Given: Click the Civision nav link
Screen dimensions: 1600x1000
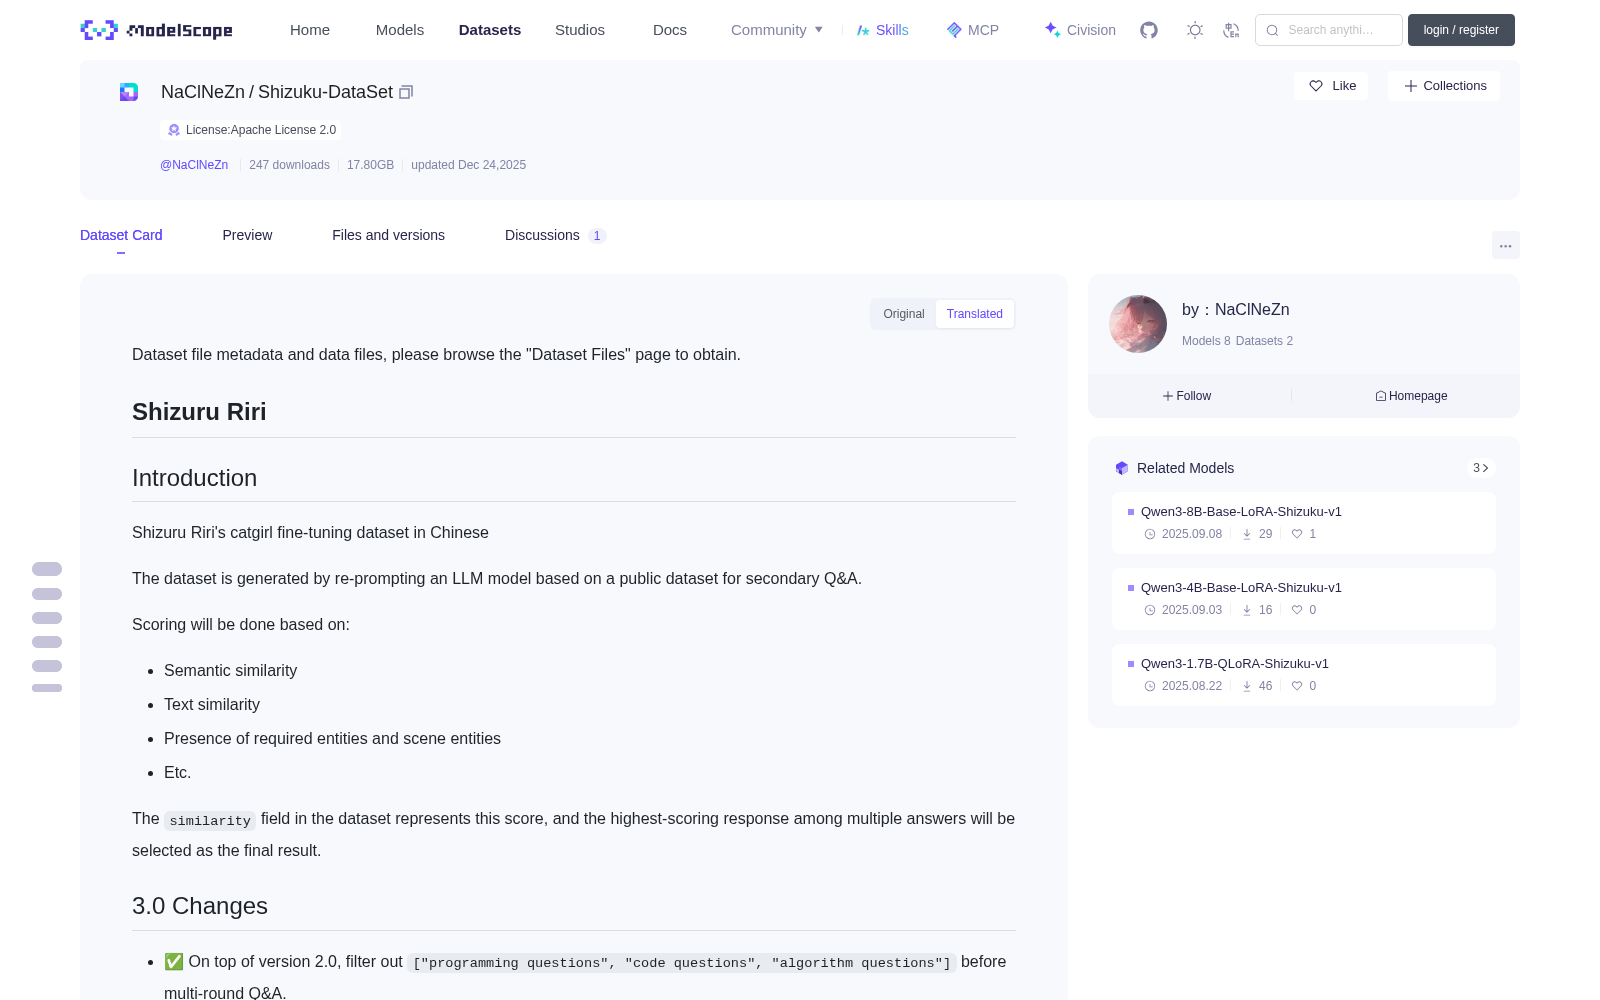Looking at the screenshot, I should pyautogui.click(x=1080, y=30).
